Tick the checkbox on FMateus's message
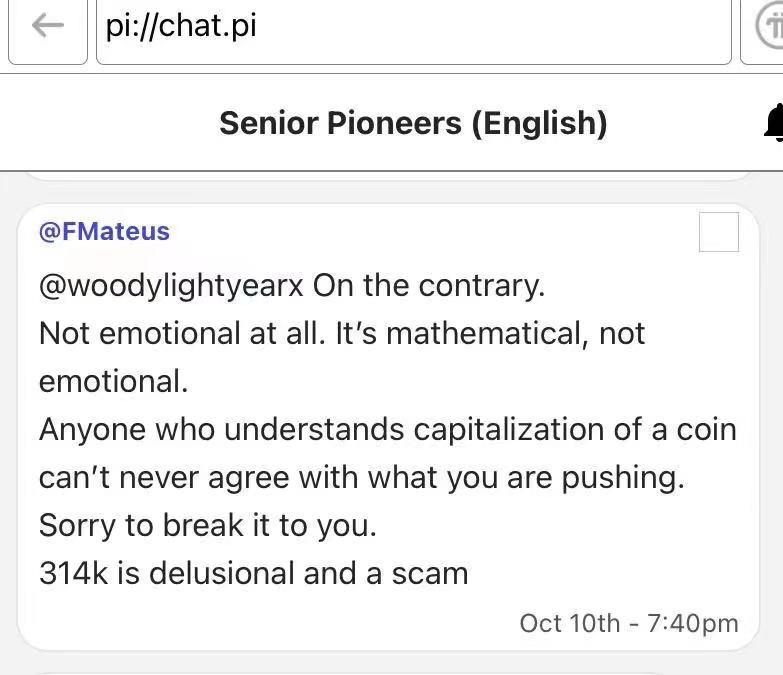Image resolution: width=783 pixels, height=675 pixels. (x=719, y=232)
